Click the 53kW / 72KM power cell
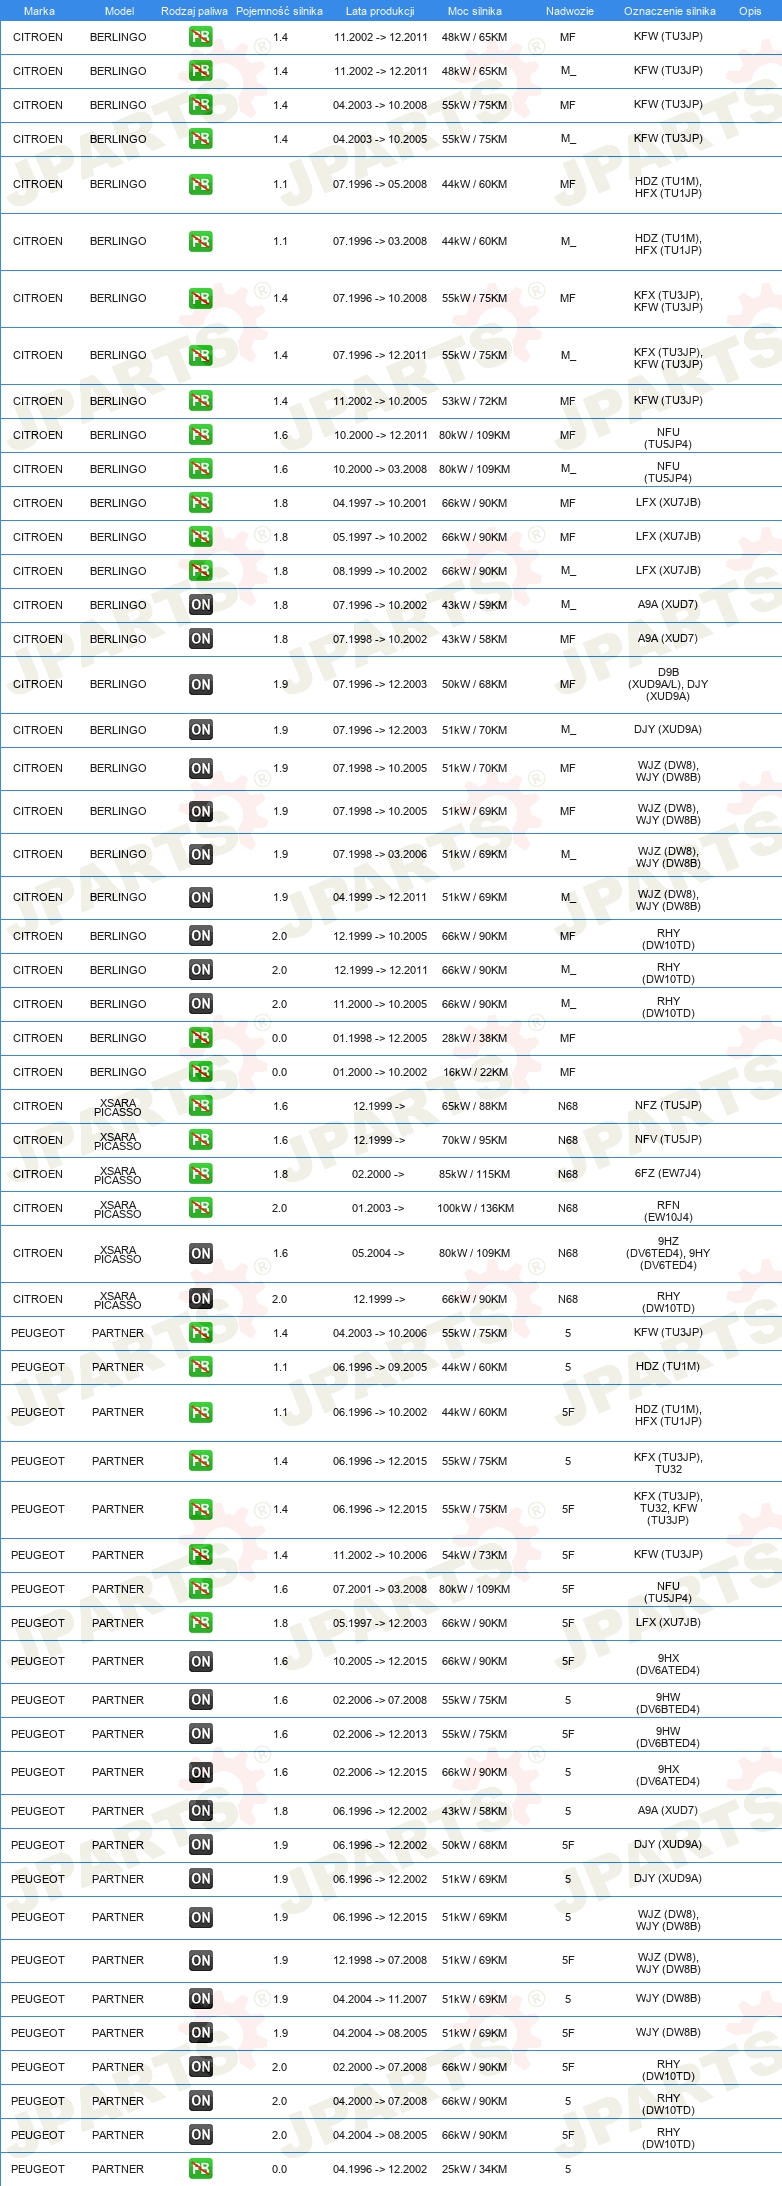The image size is (782, 2186). tap(475, 401)
